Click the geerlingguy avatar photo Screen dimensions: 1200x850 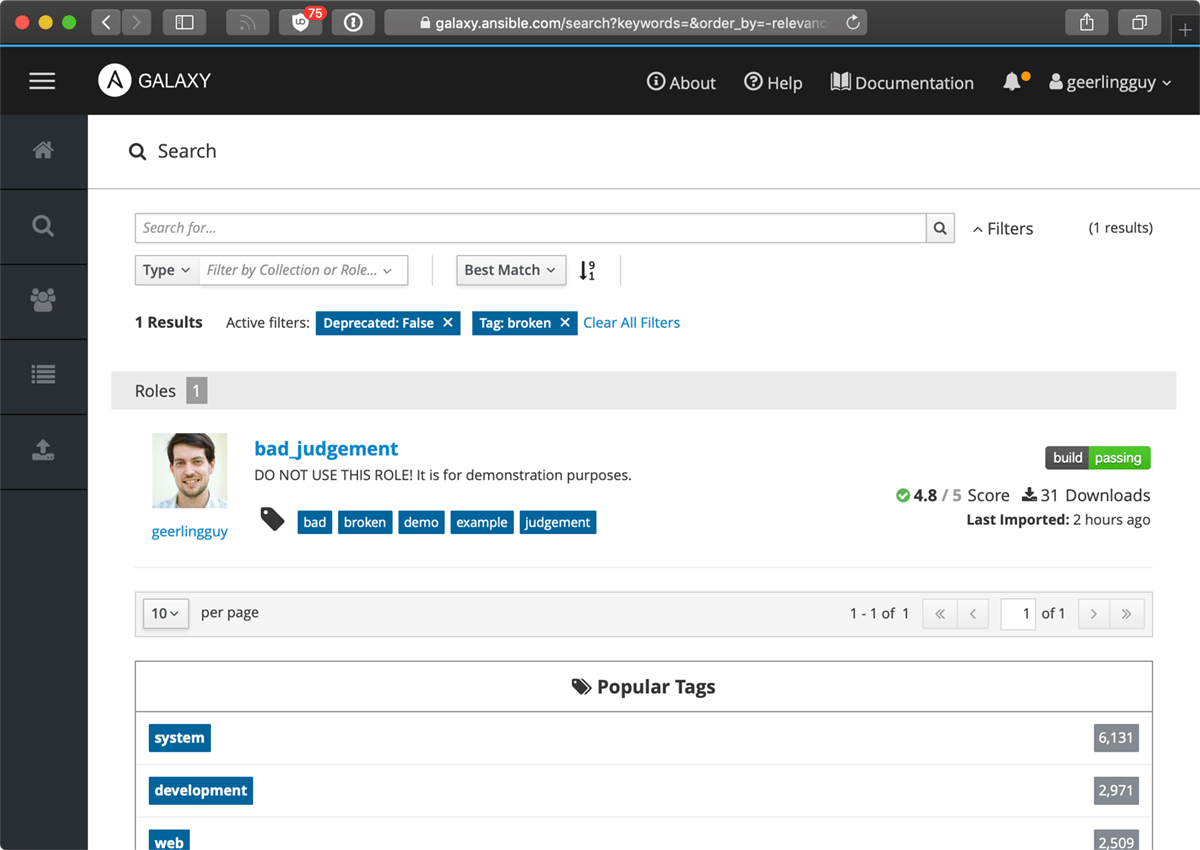coord(190,471)
